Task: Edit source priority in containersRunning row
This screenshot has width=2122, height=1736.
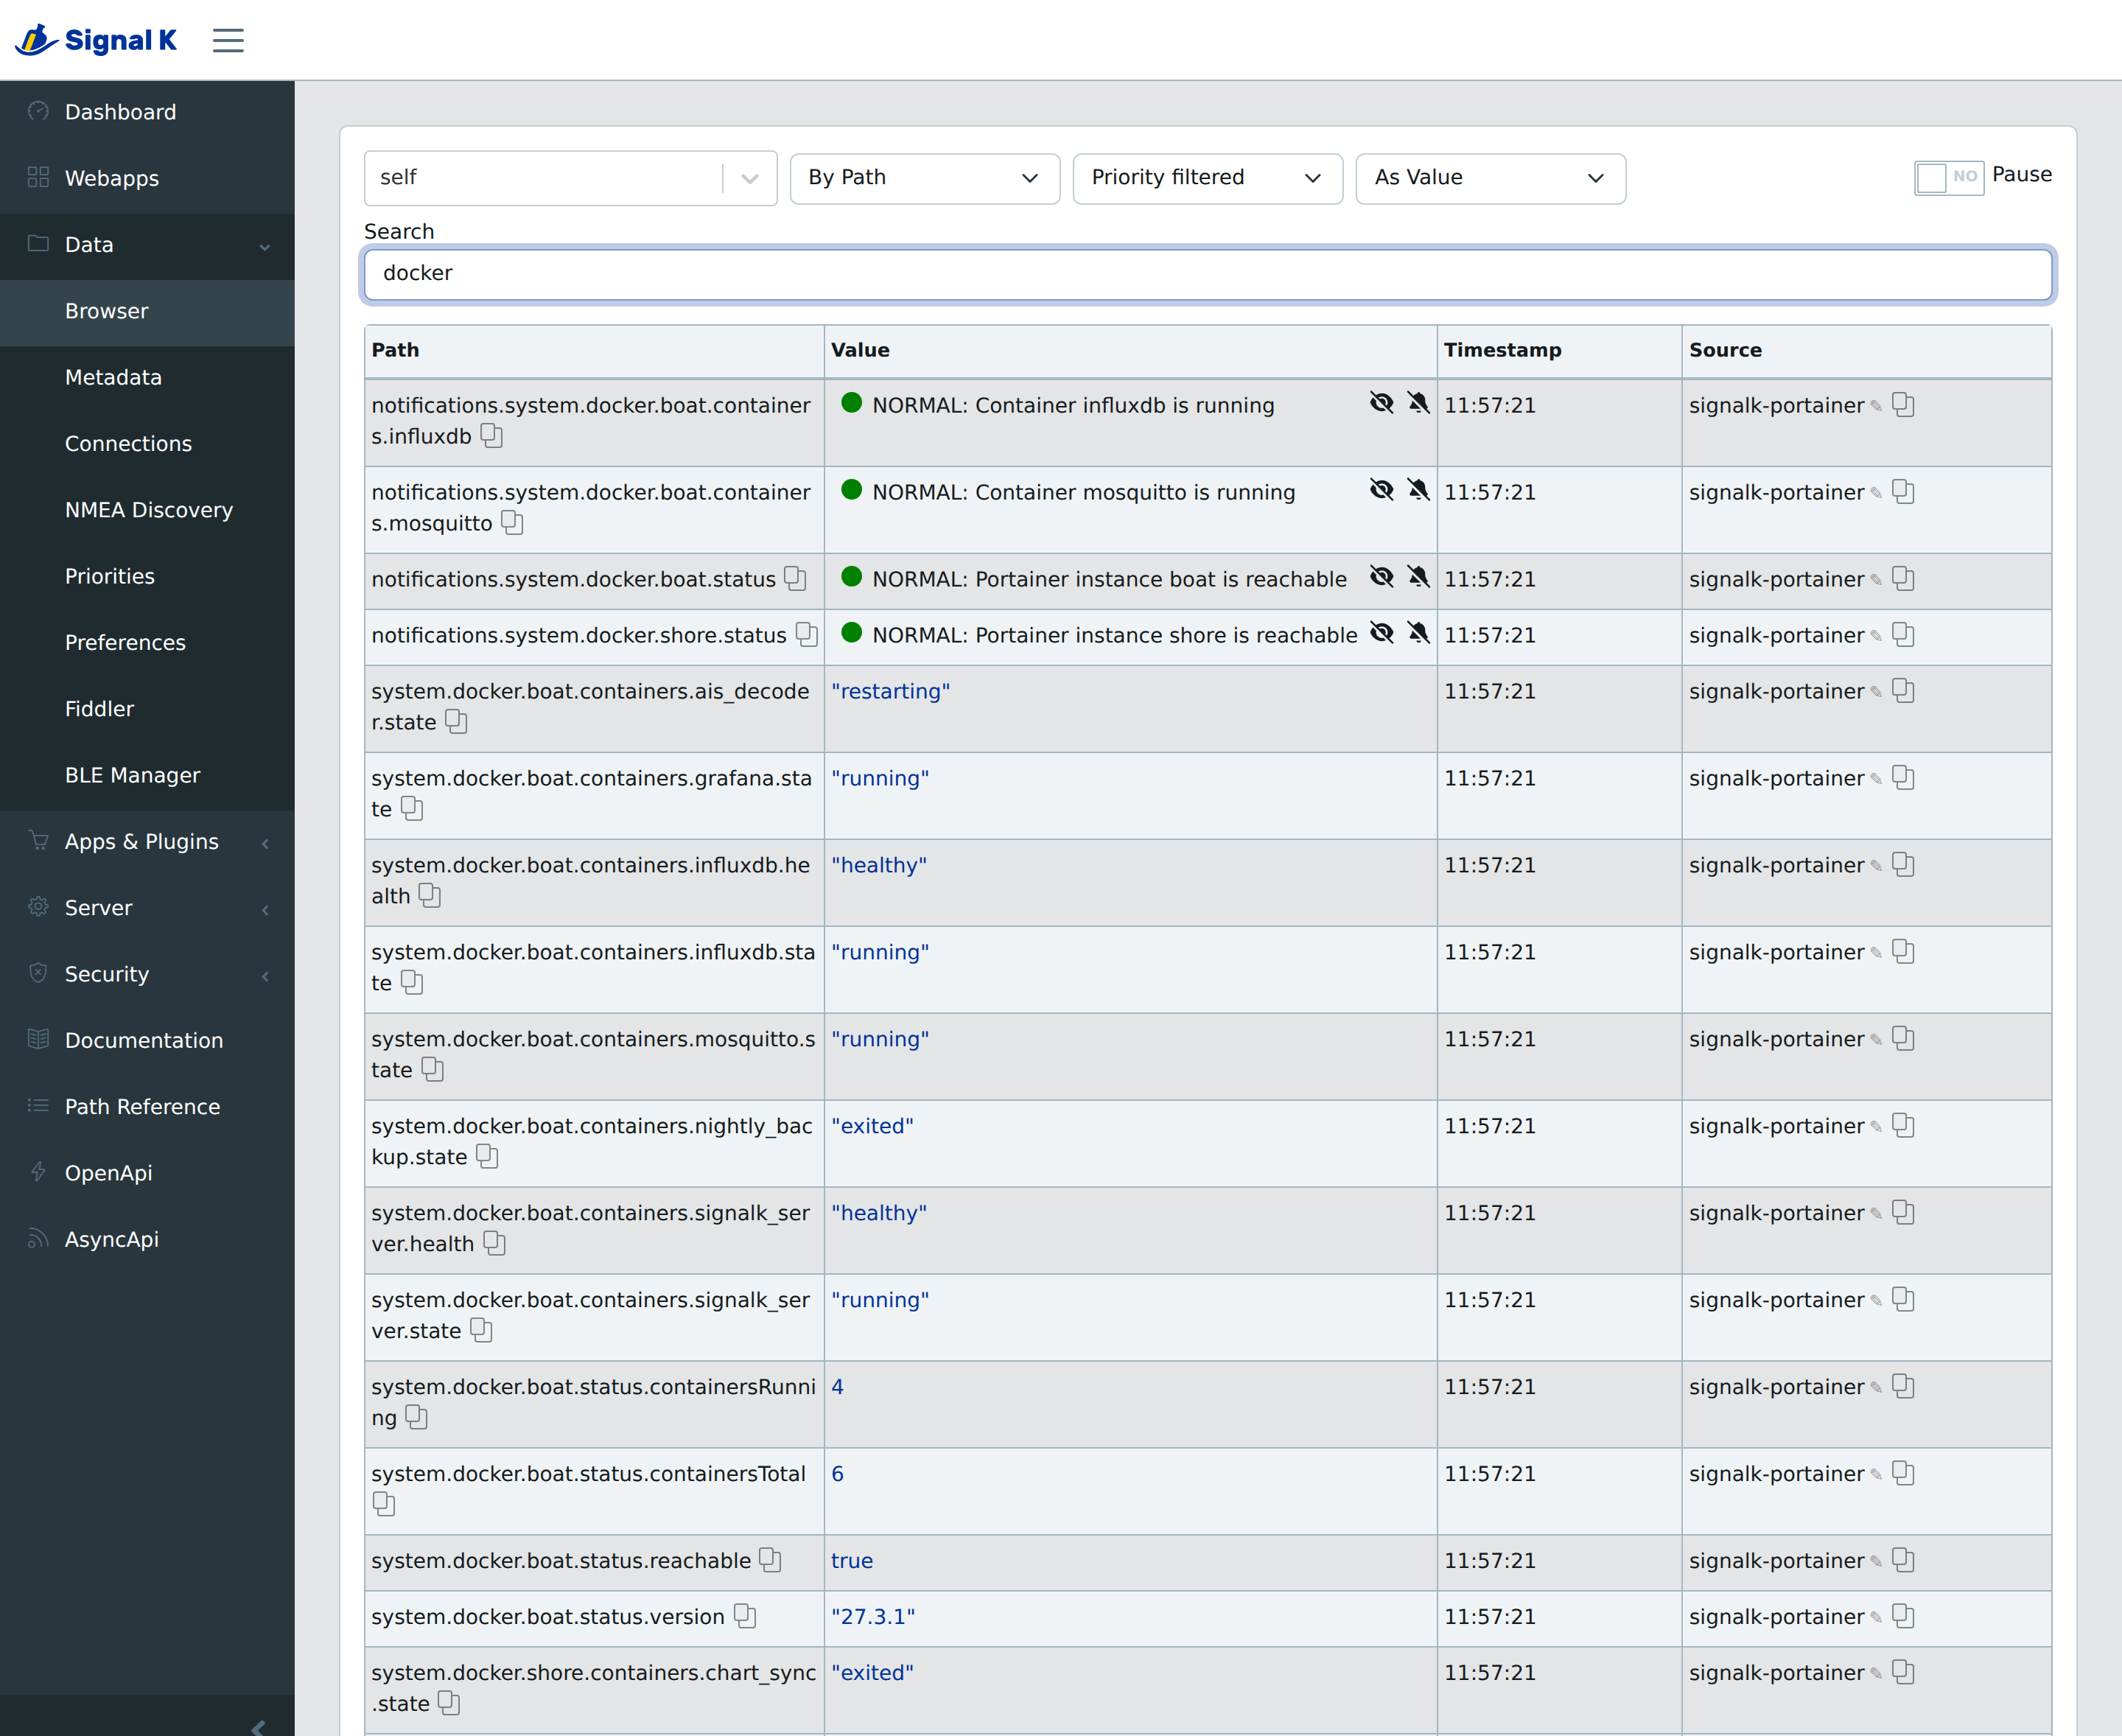Action: click(1876, 1388)
